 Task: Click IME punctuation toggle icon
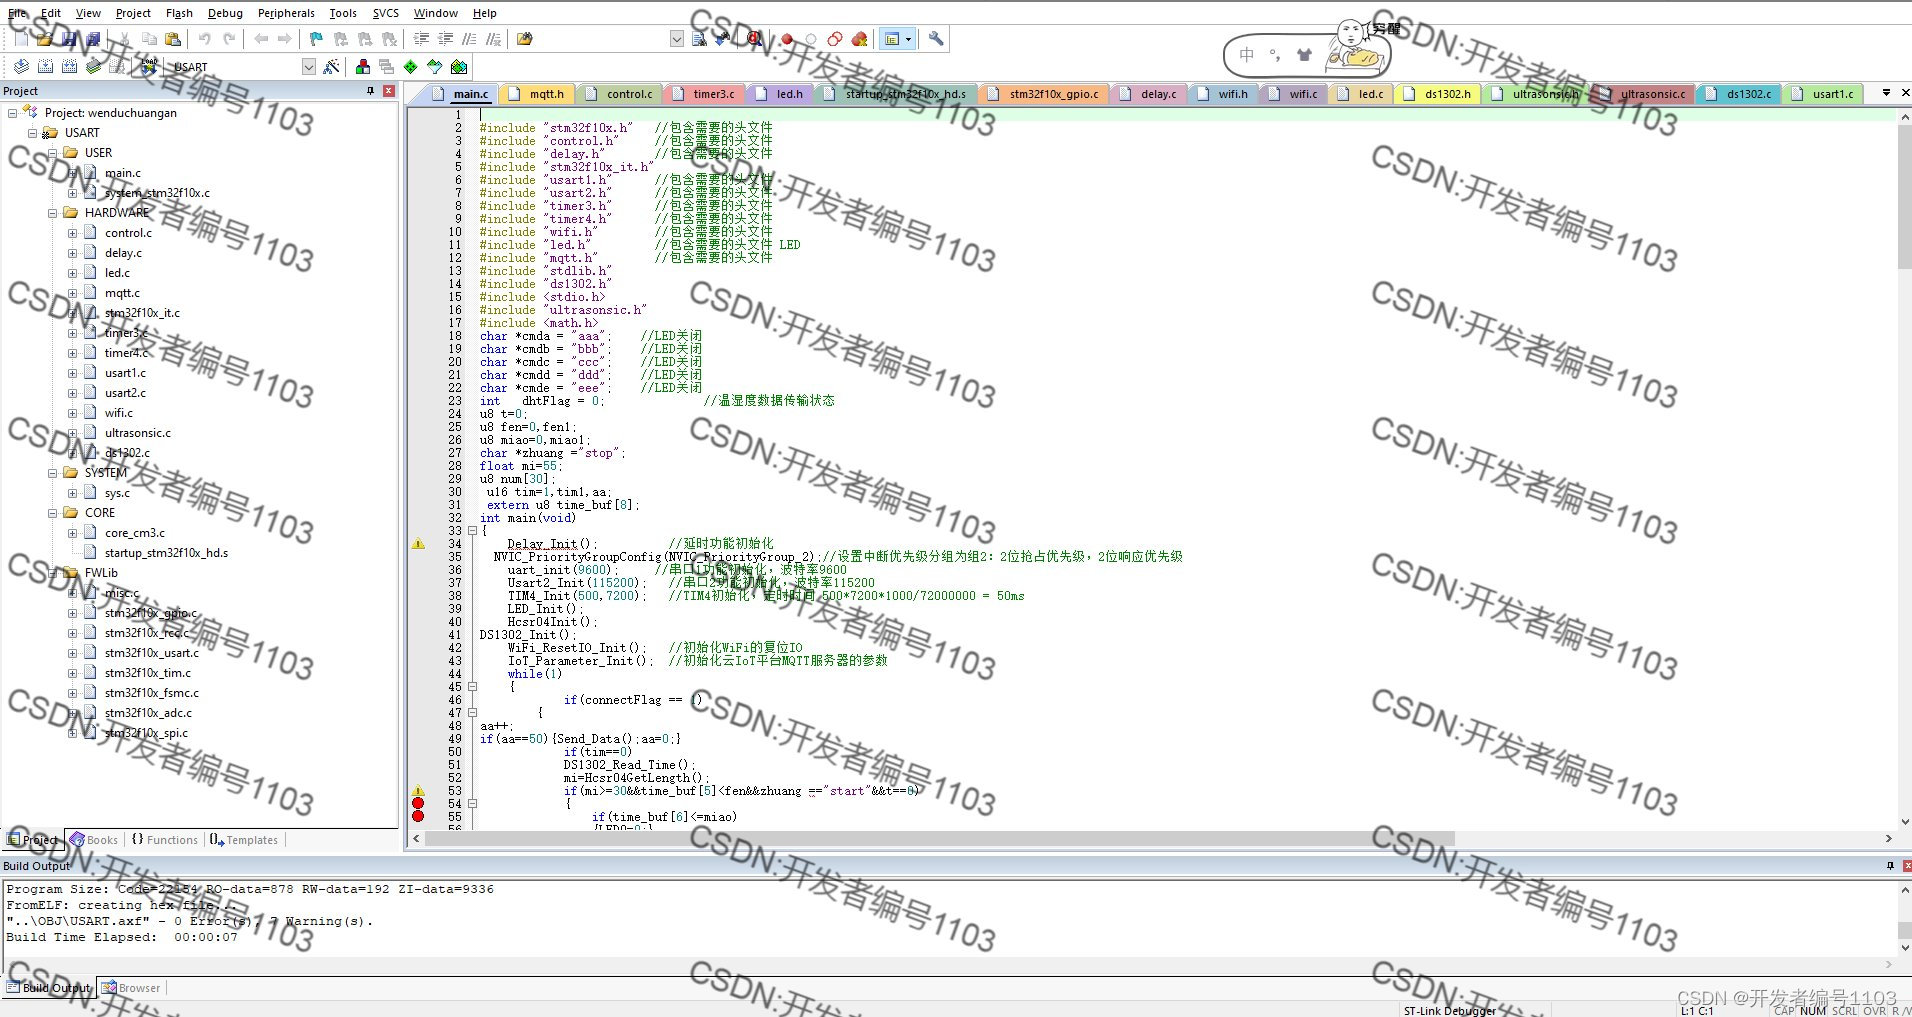pos(1274,55)
